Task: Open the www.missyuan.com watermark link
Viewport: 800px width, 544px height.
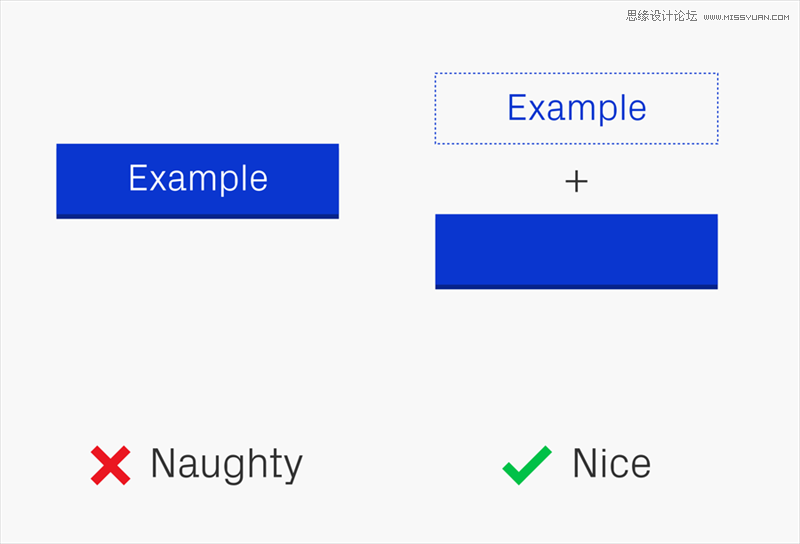Action: pyautogui.click(x=746, y=17)
